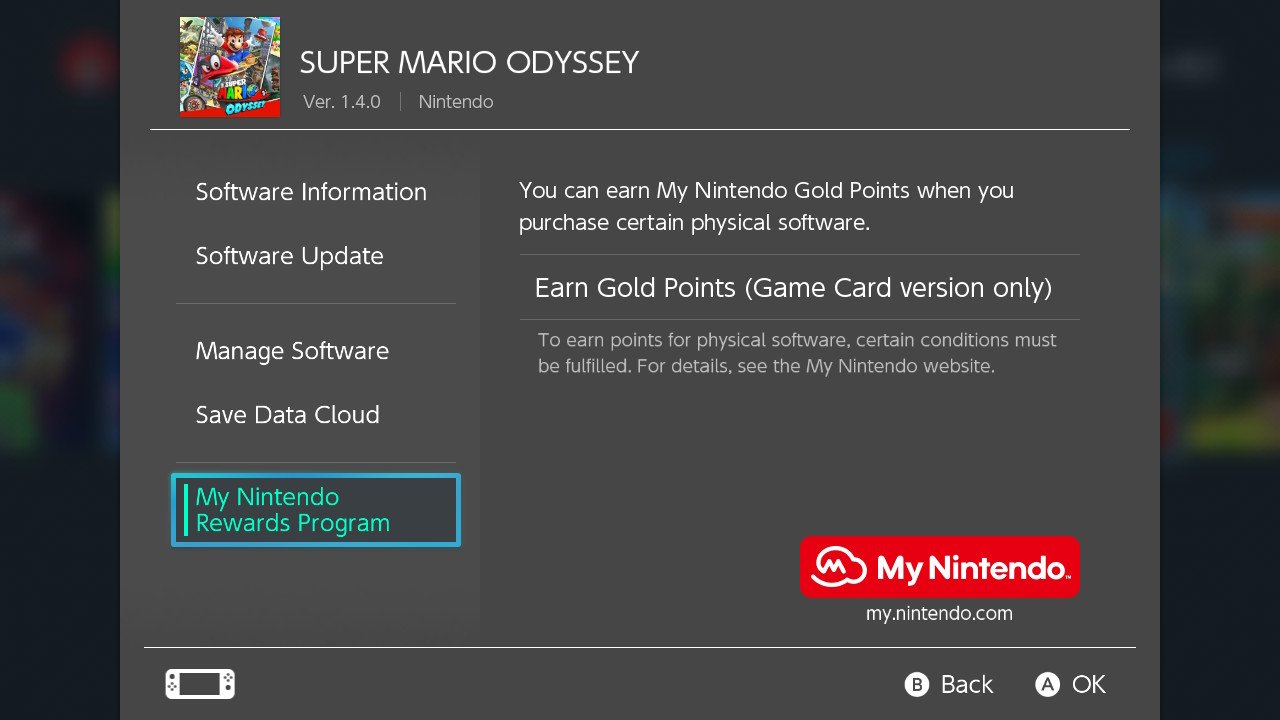
Task: Go Back using the bottom bar label
Action: (x=967, y=684)
